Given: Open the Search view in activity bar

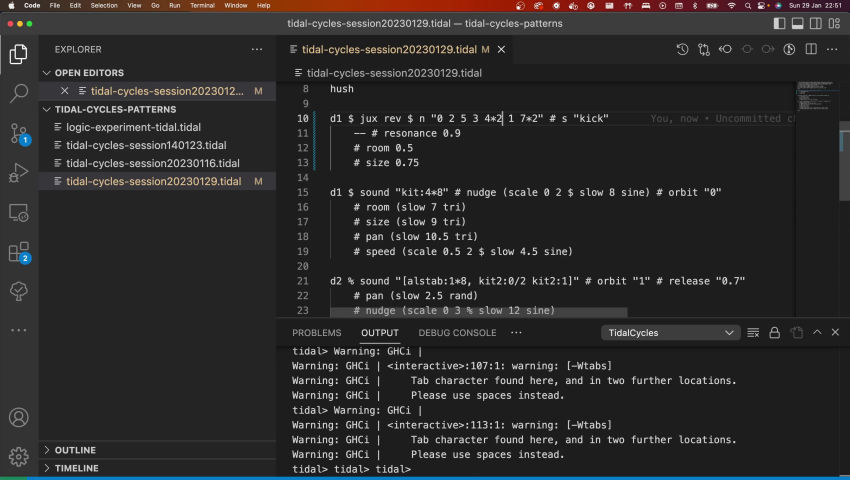Looking at the screenshot, I should click(x=18, y=93).
